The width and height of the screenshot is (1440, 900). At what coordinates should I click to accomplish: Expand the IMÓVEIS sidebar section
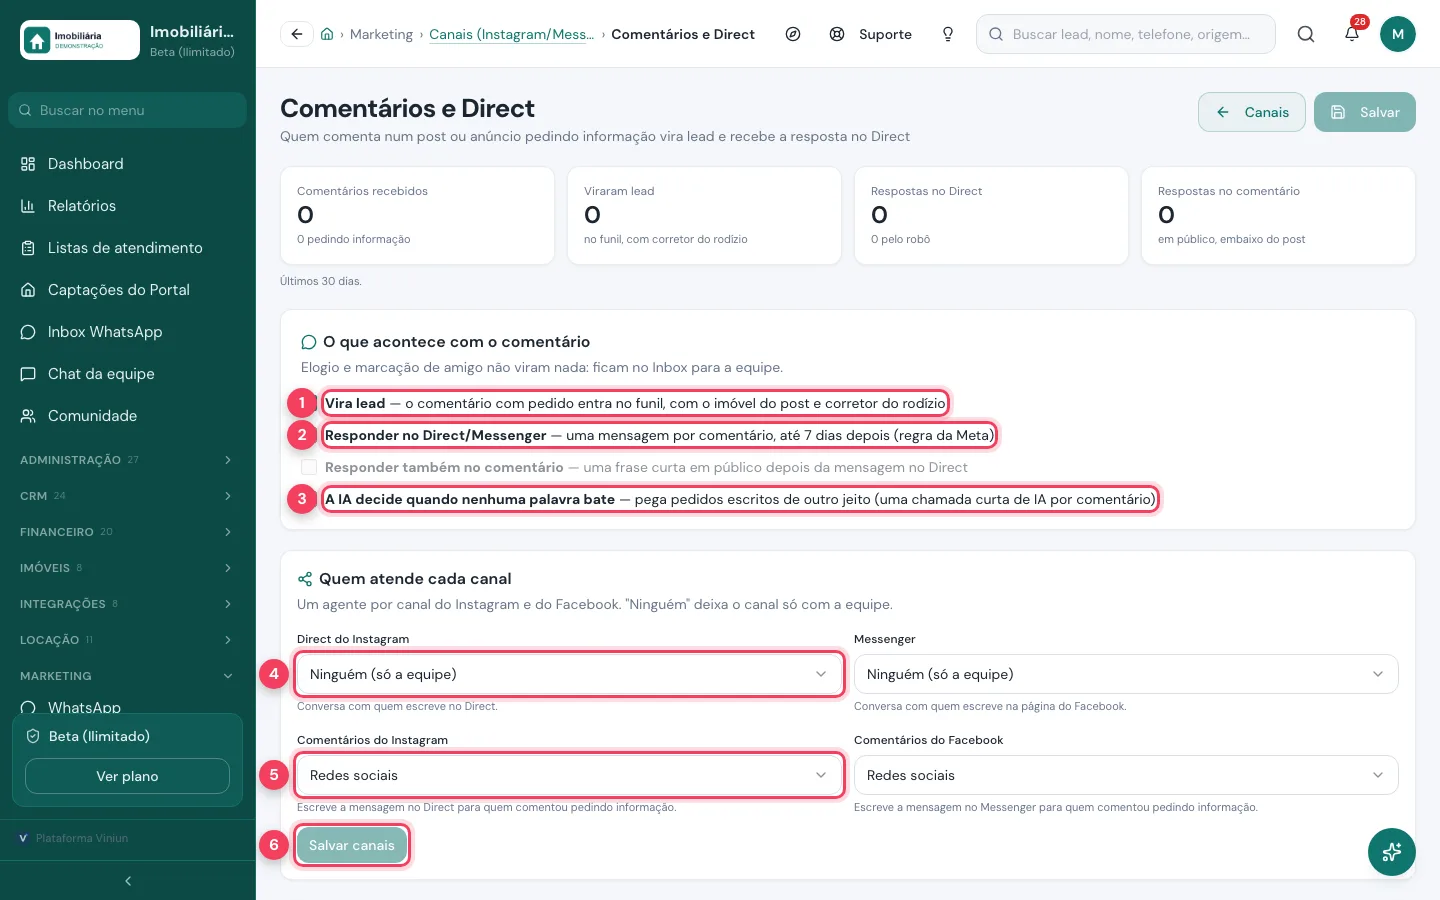128,568
